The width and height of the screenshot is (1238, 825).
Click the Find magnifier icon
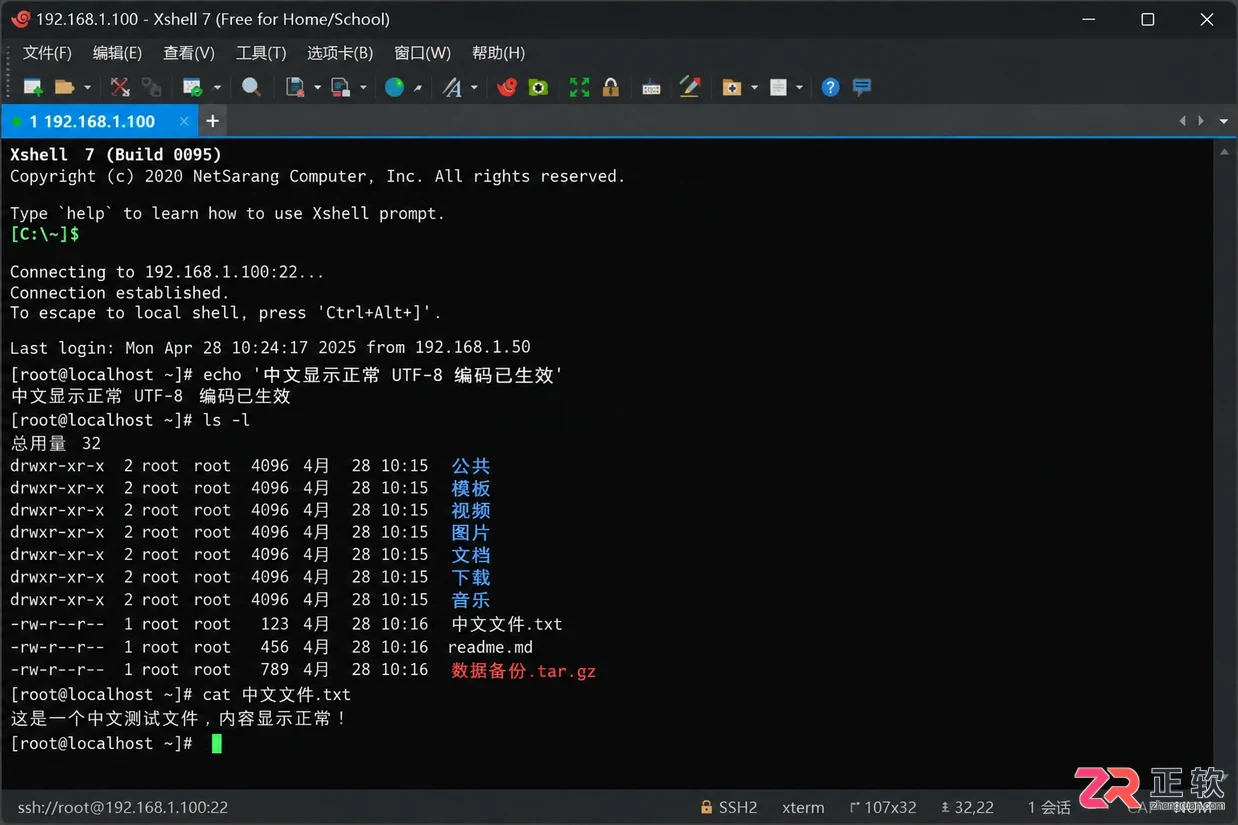[251, 87]
